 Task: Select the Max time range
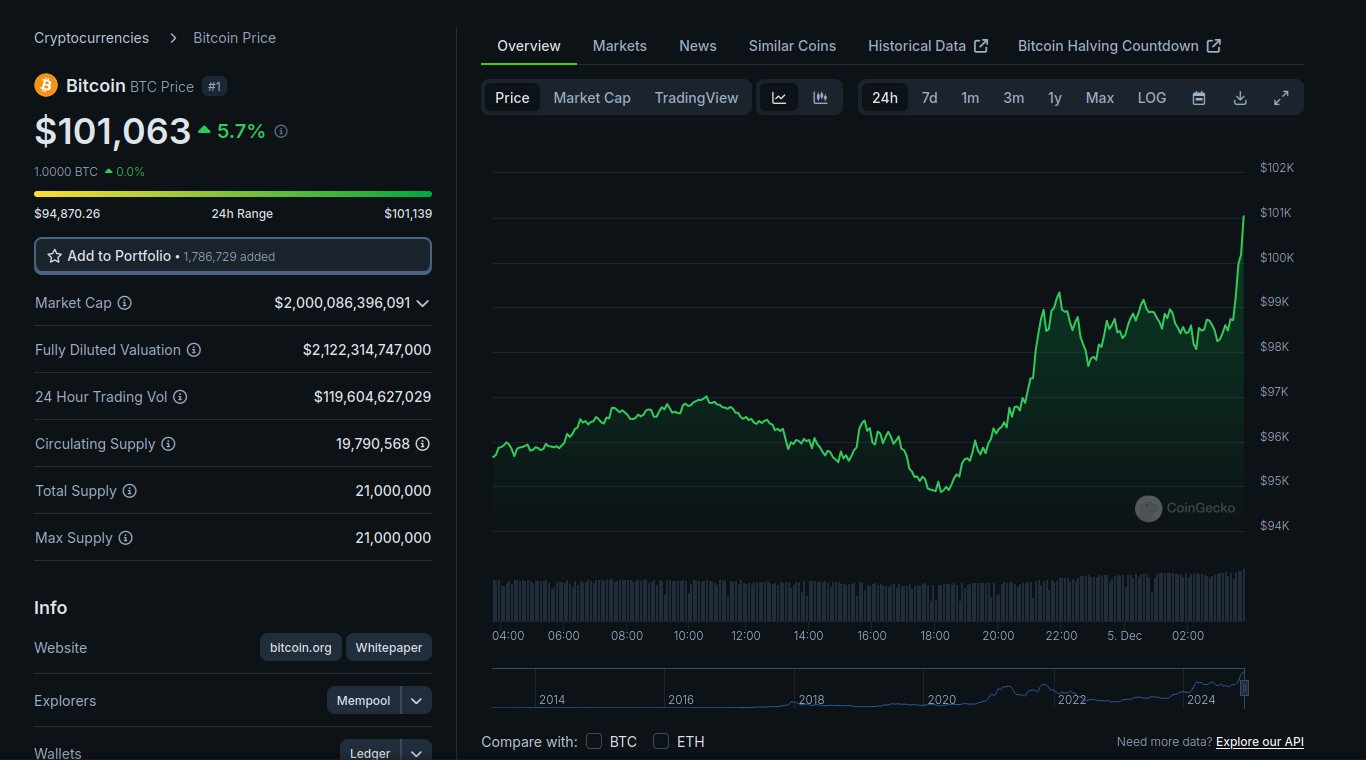(1100, 97)
